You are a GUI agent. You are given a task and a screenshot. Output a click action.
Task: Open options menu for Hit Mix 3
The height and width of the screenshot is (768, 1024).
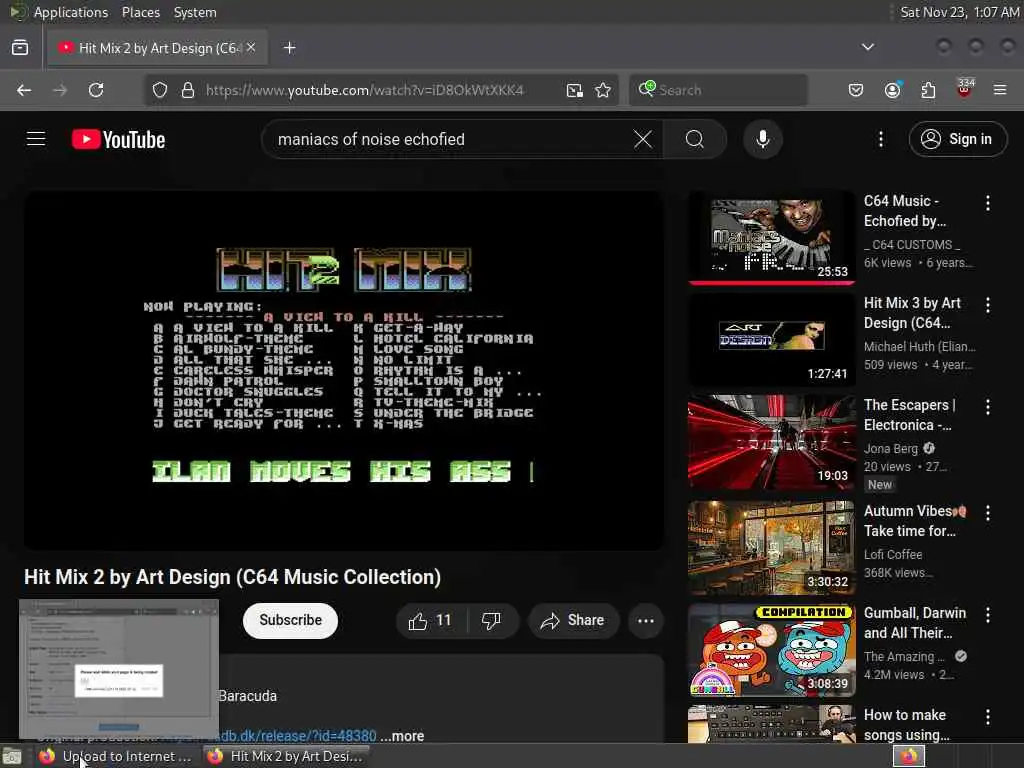(x=987, y=305)
